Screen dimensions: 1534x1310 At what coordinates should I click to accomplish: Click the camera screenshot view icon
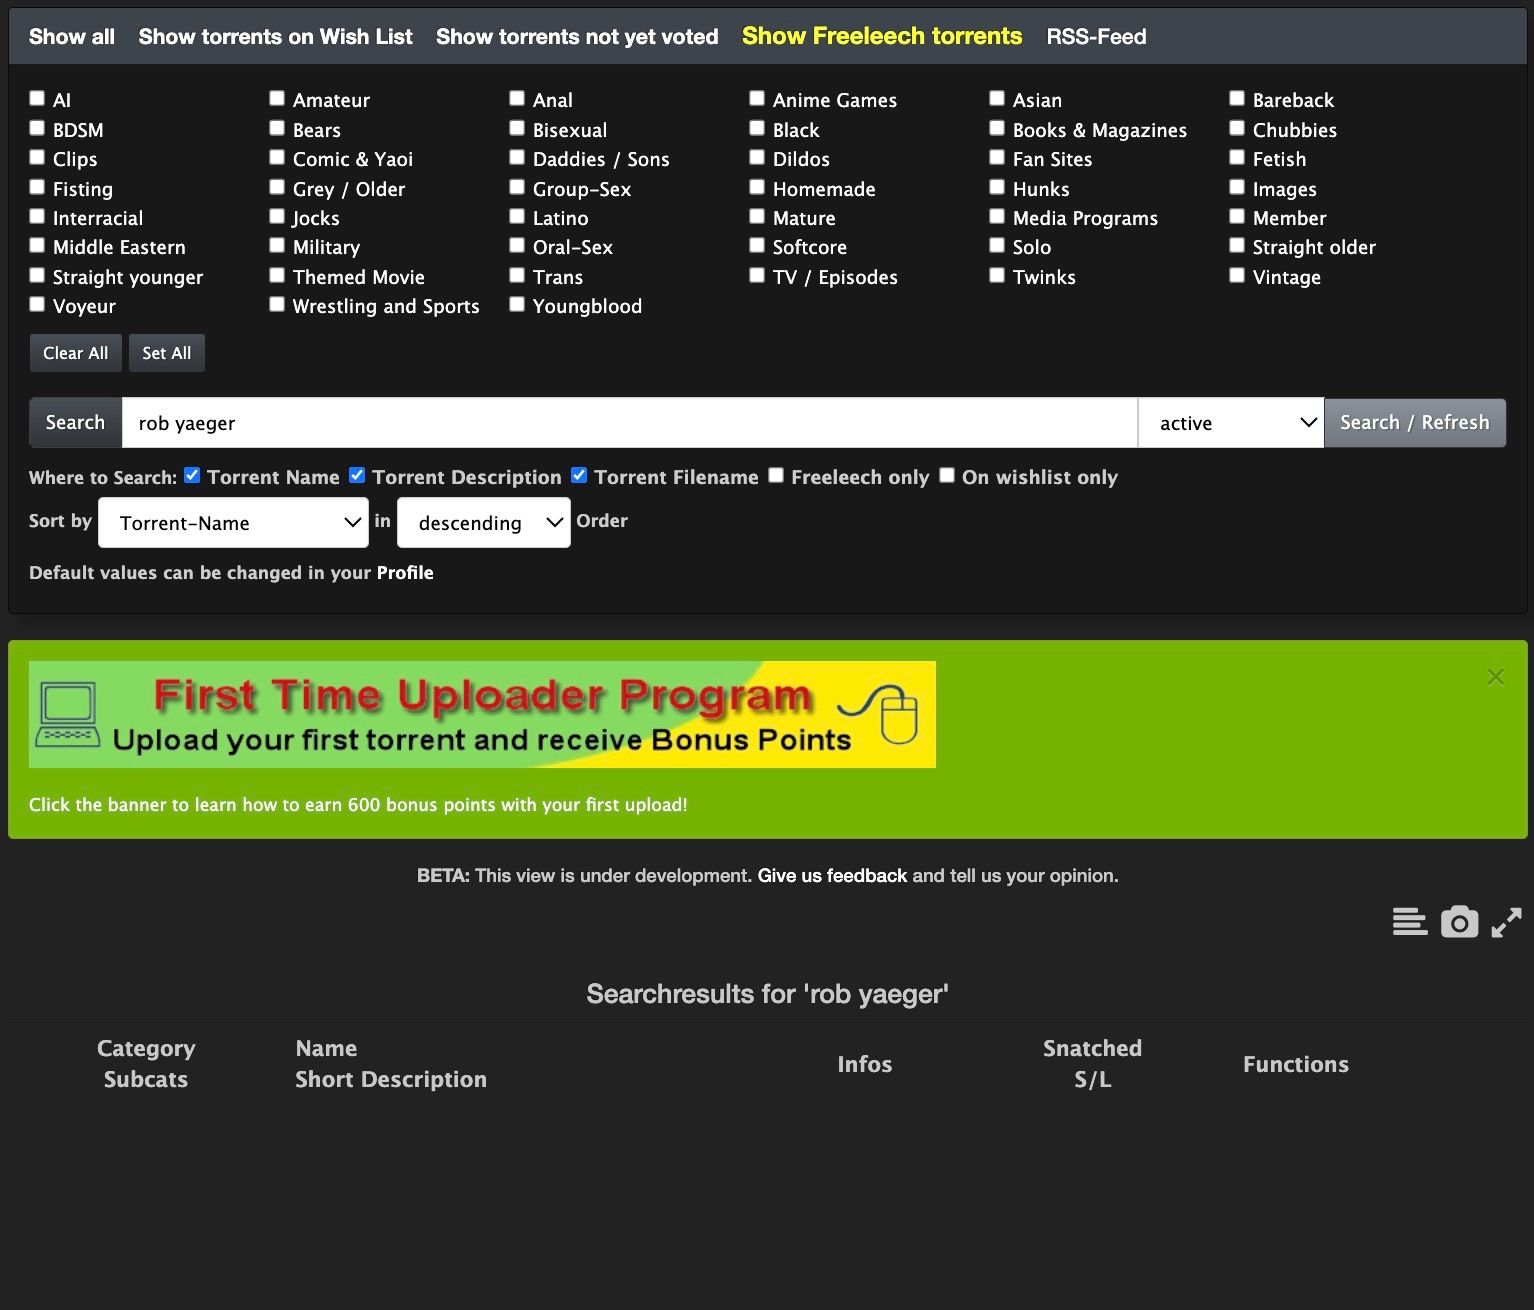(x=1459, y=922)
